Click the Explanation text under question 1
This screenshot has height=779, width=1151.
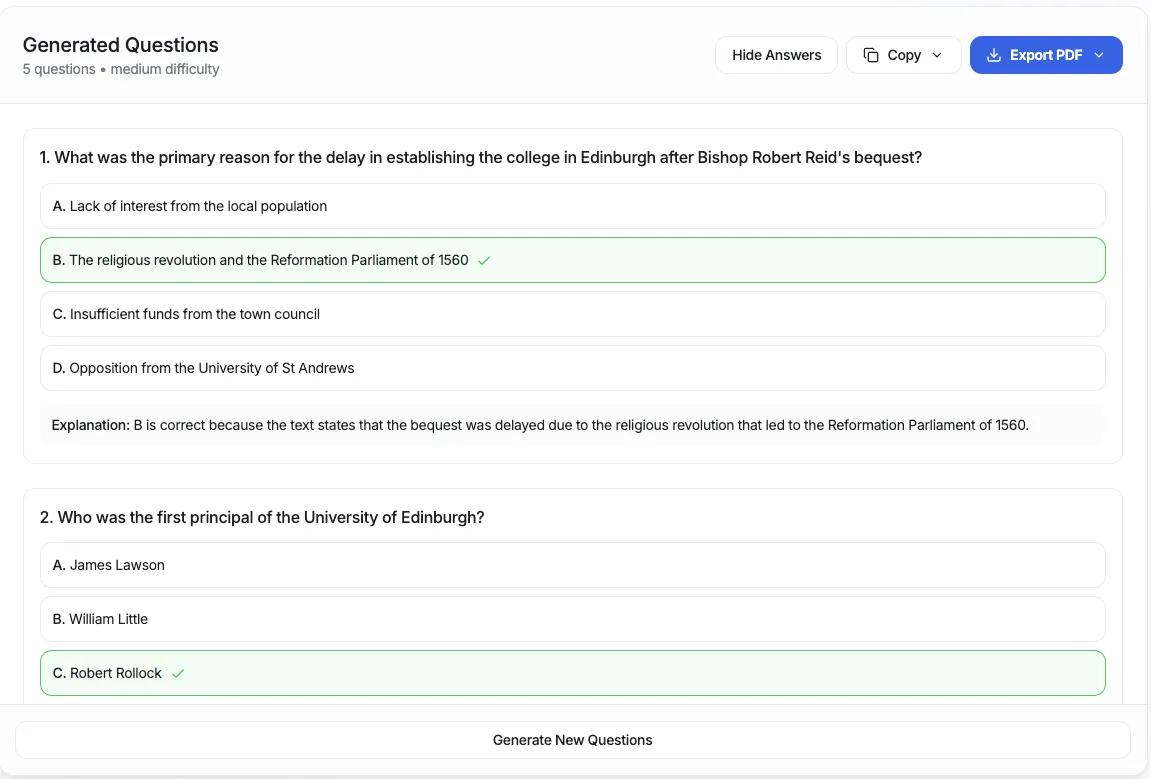click(540, 425)
